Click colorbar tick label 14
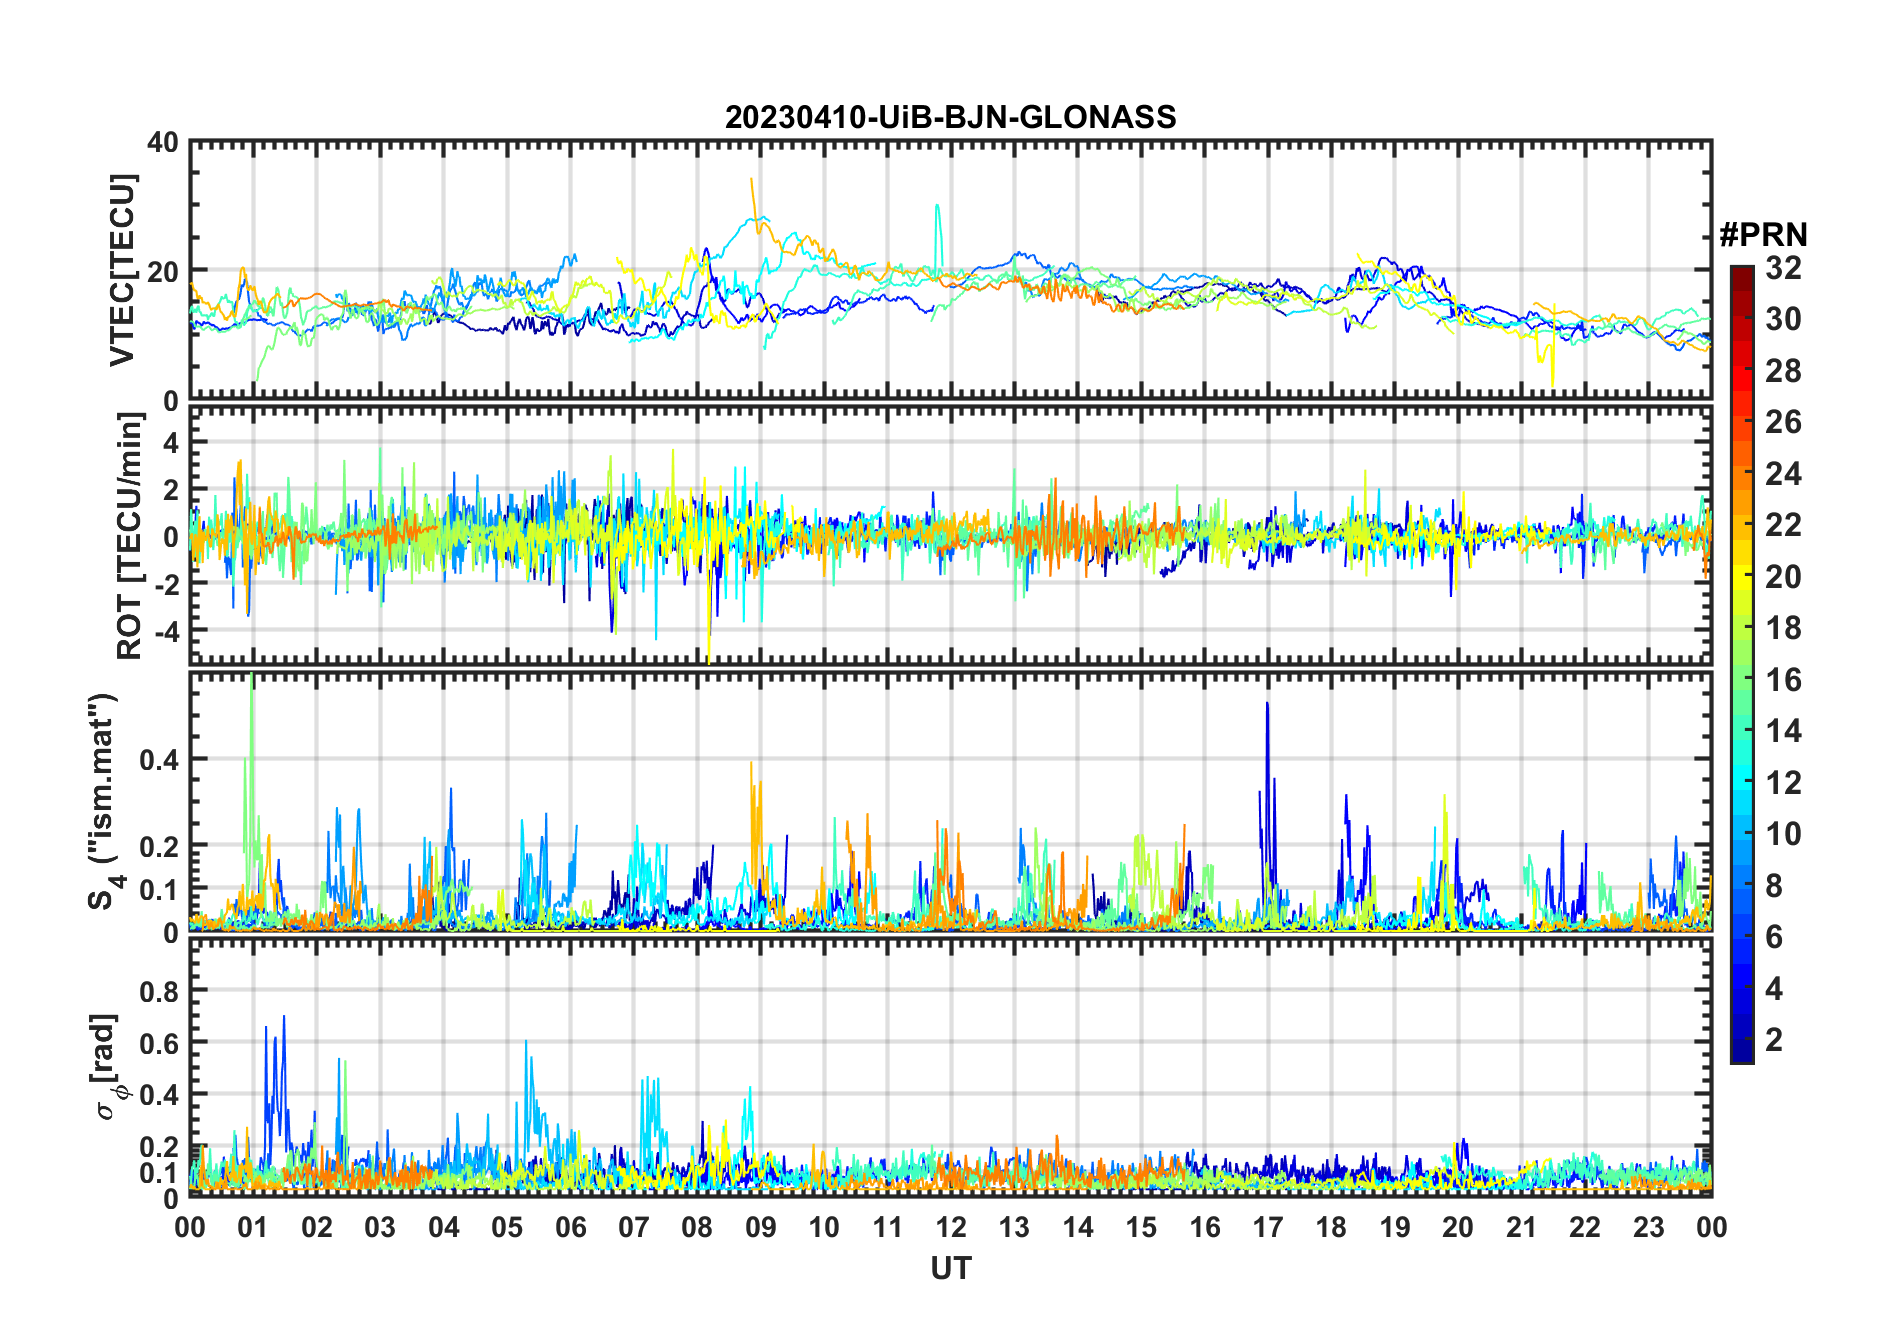 1783,731
